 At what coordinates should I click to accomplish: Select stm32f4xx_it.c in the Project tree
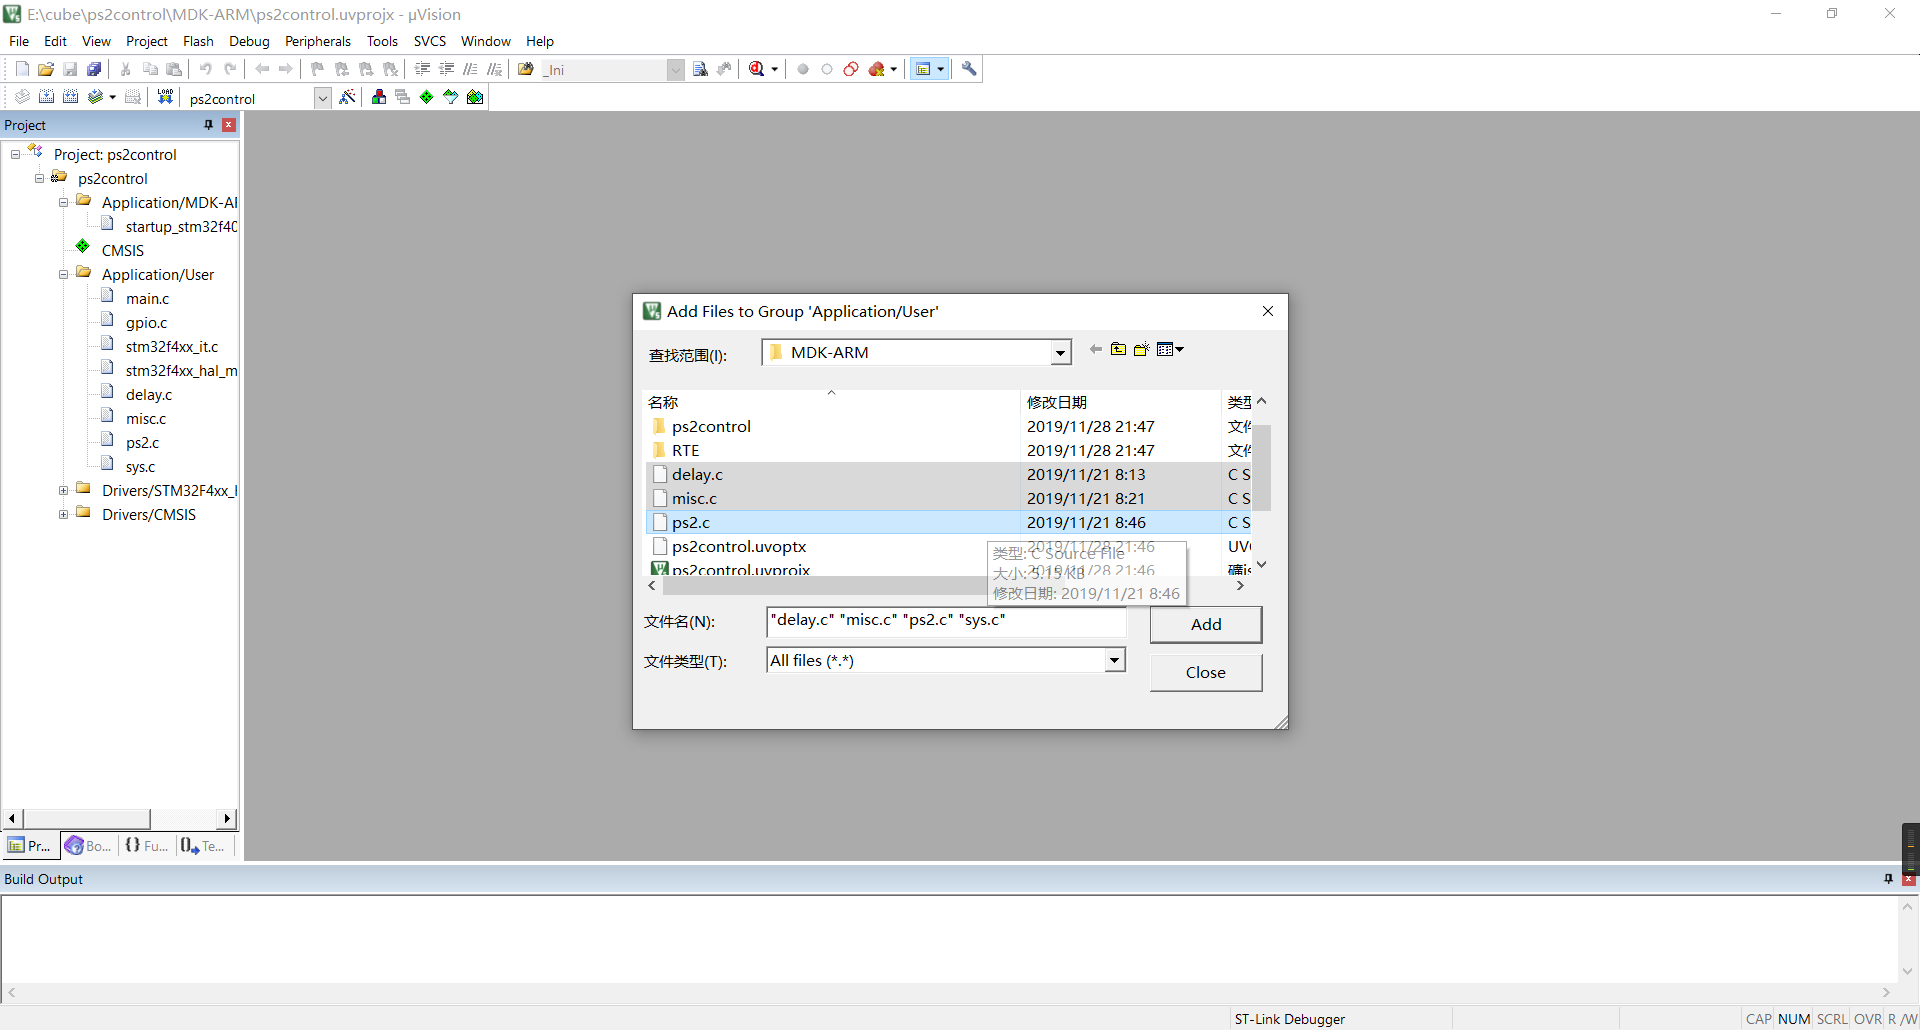point(172,346)
